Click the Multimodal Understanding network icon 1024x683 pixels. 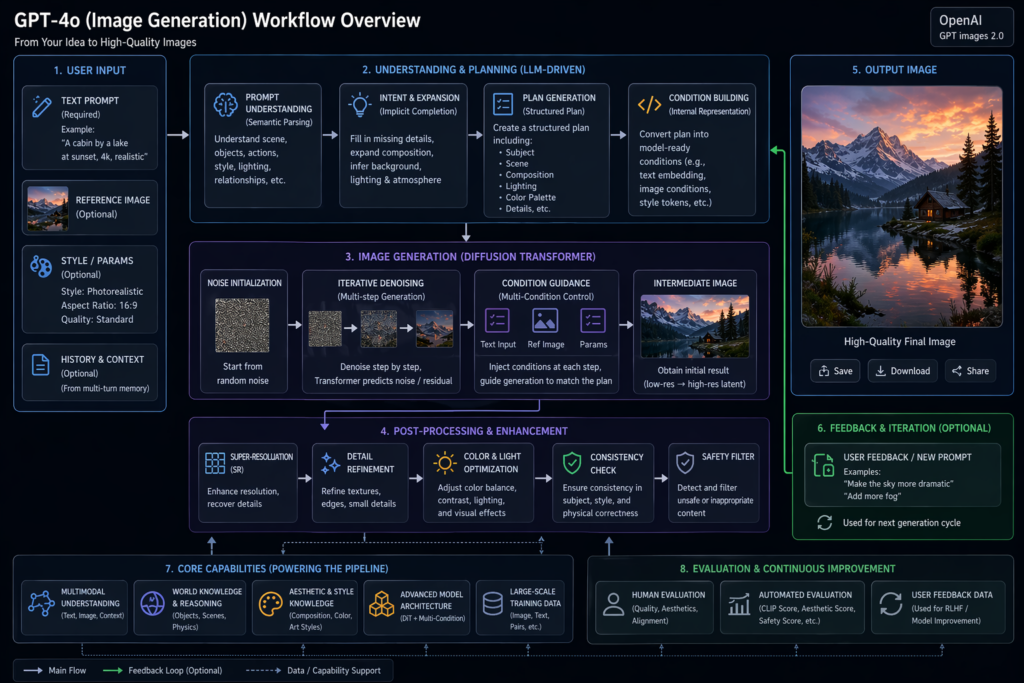(40, 601)
